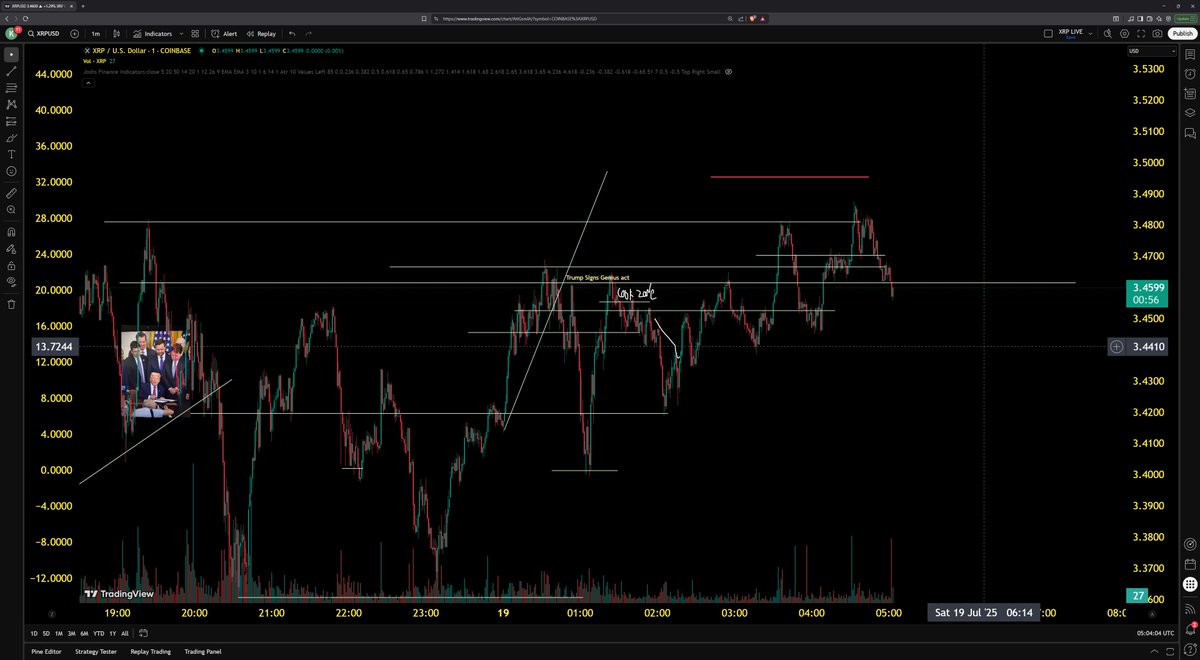Open indicator templates grid icon
Image resolution: width=1200 pixels, height=660 pixels.
coord(195,34)
